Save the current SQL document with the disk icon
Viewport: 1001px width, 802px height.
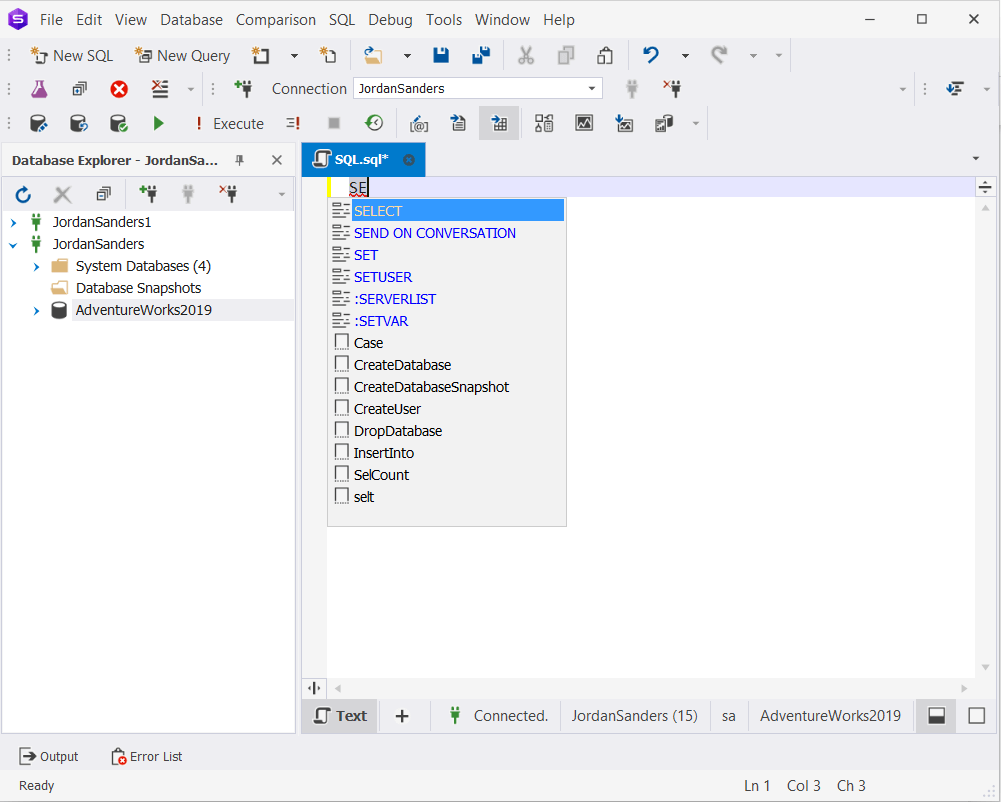441,55
